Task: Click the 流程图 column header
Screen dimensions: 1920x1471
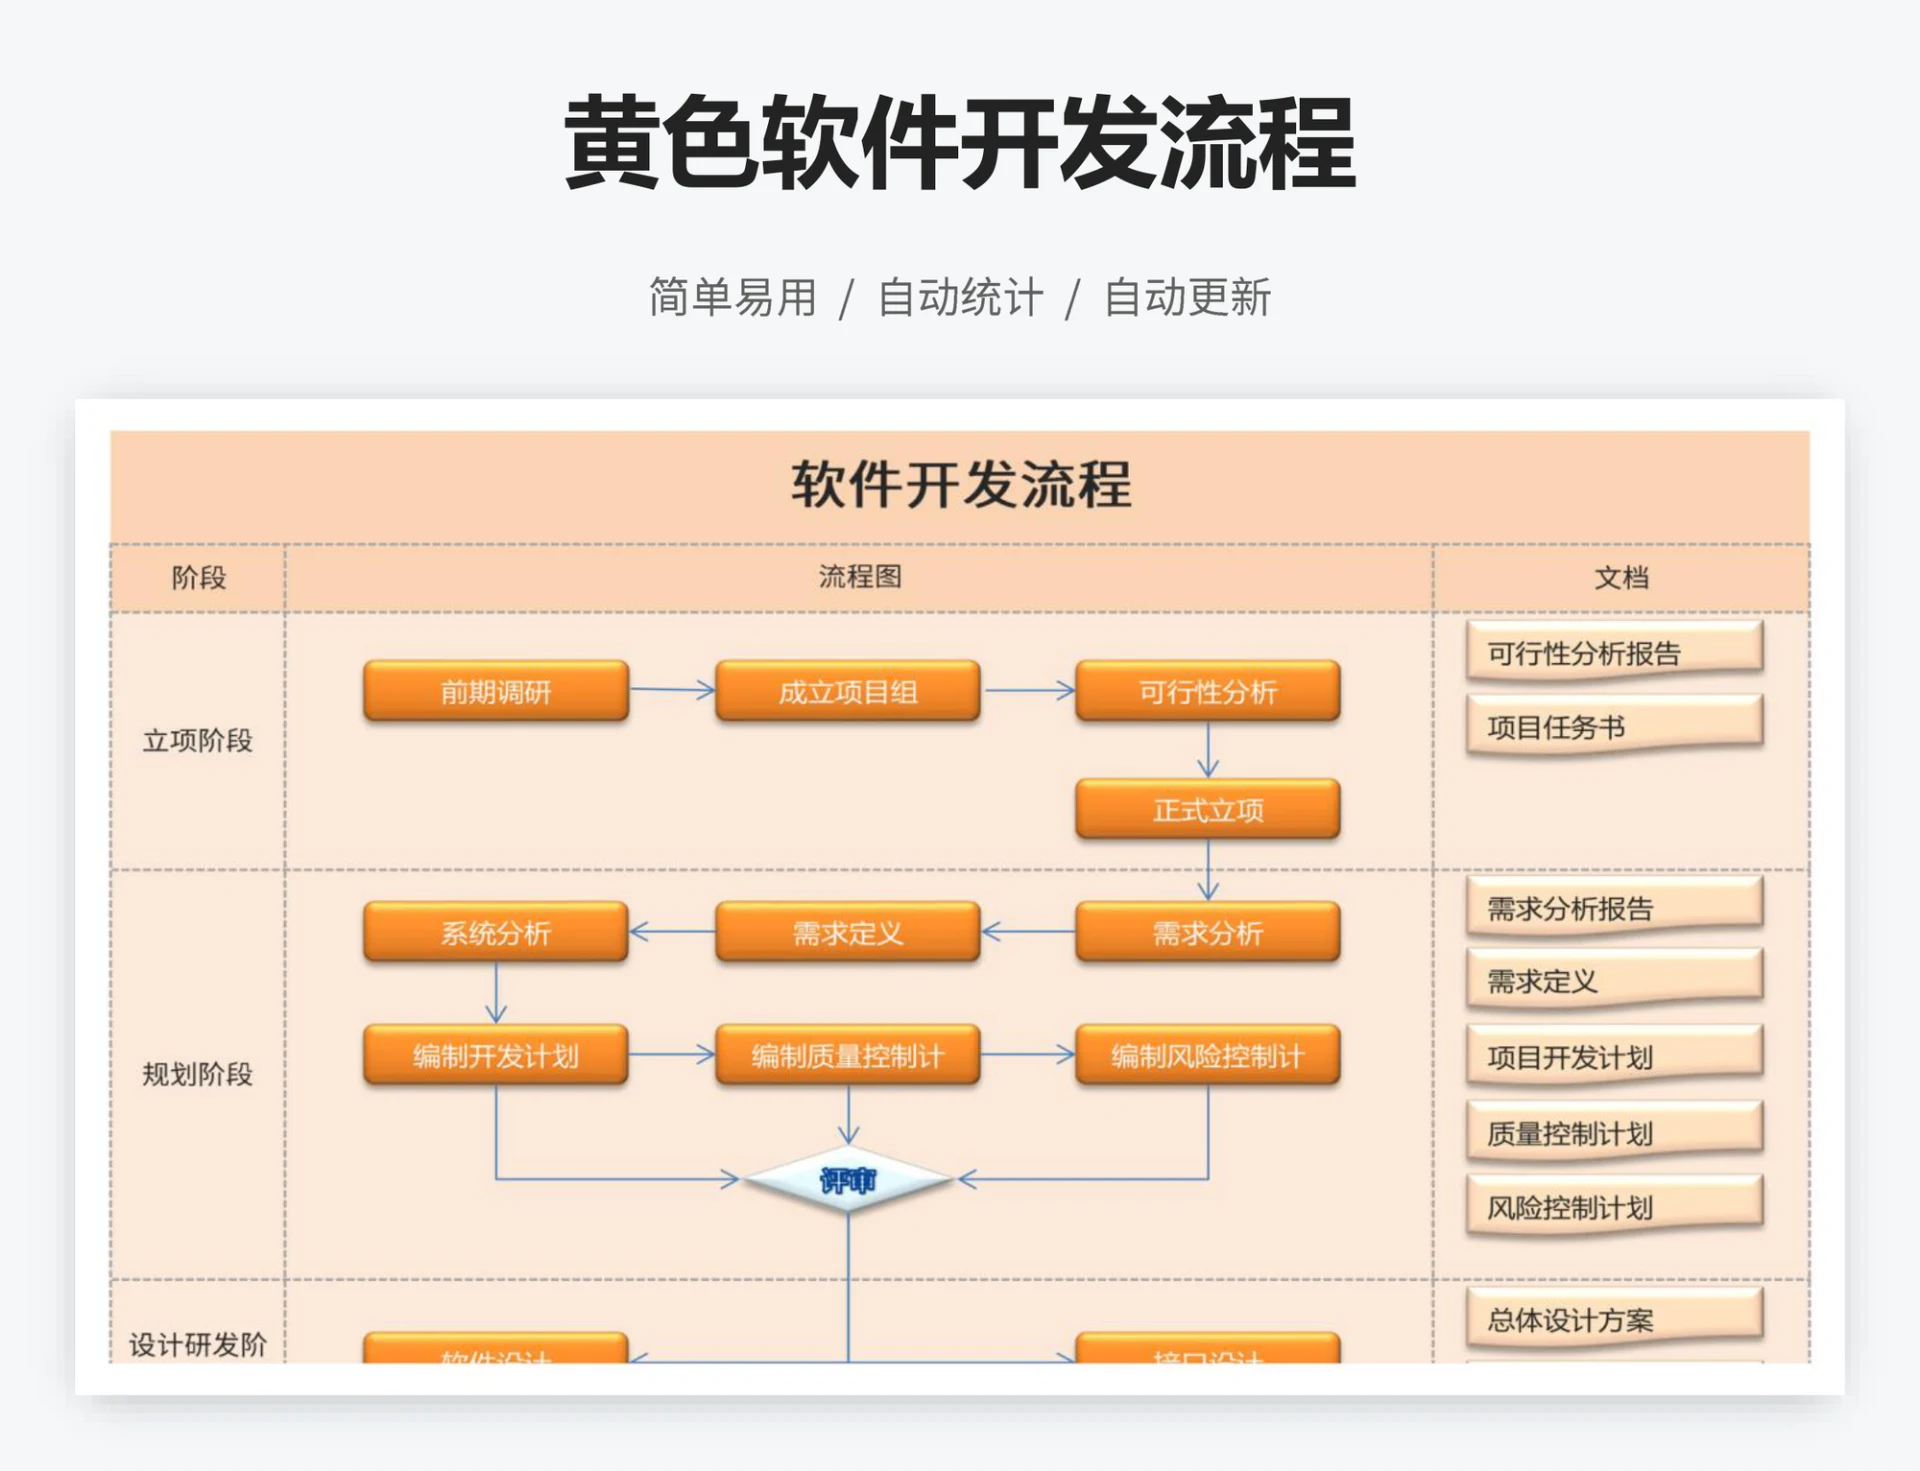Action: [858, 578]
